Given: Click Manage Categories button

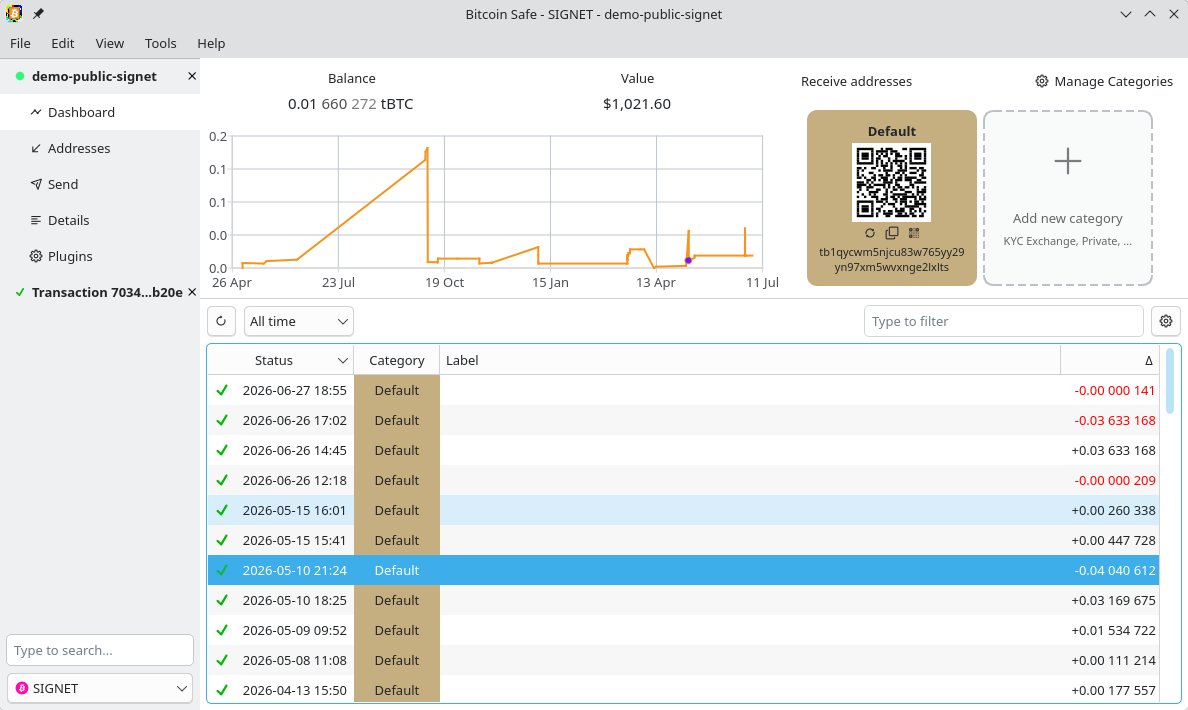Looking at the screenshot, I should pos(1104,81).
